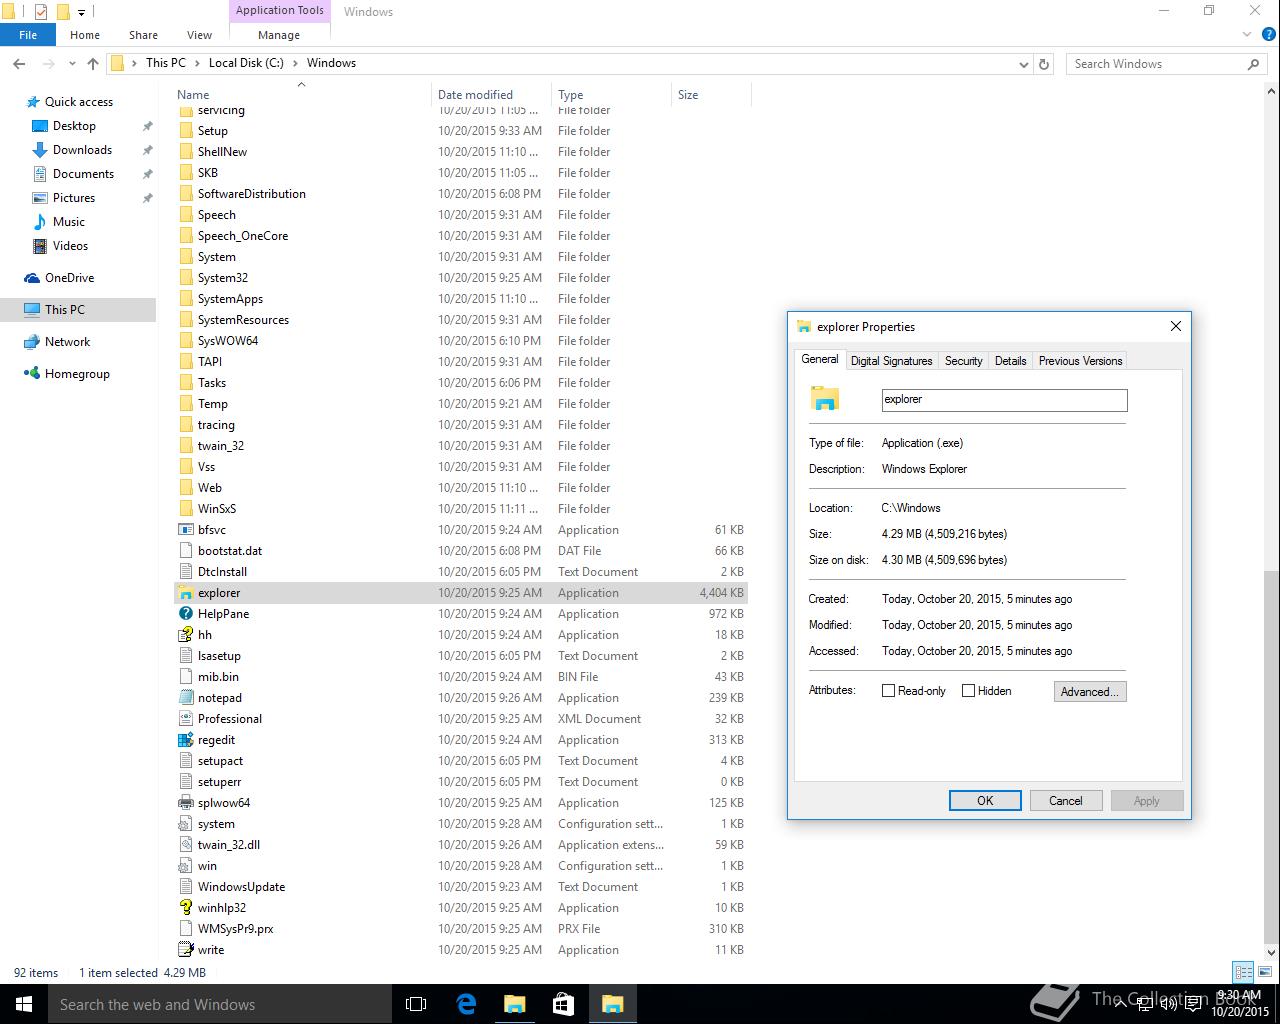Open Task View on the taskbar
The image size is (1280, 1024).
pos(416,1004)
